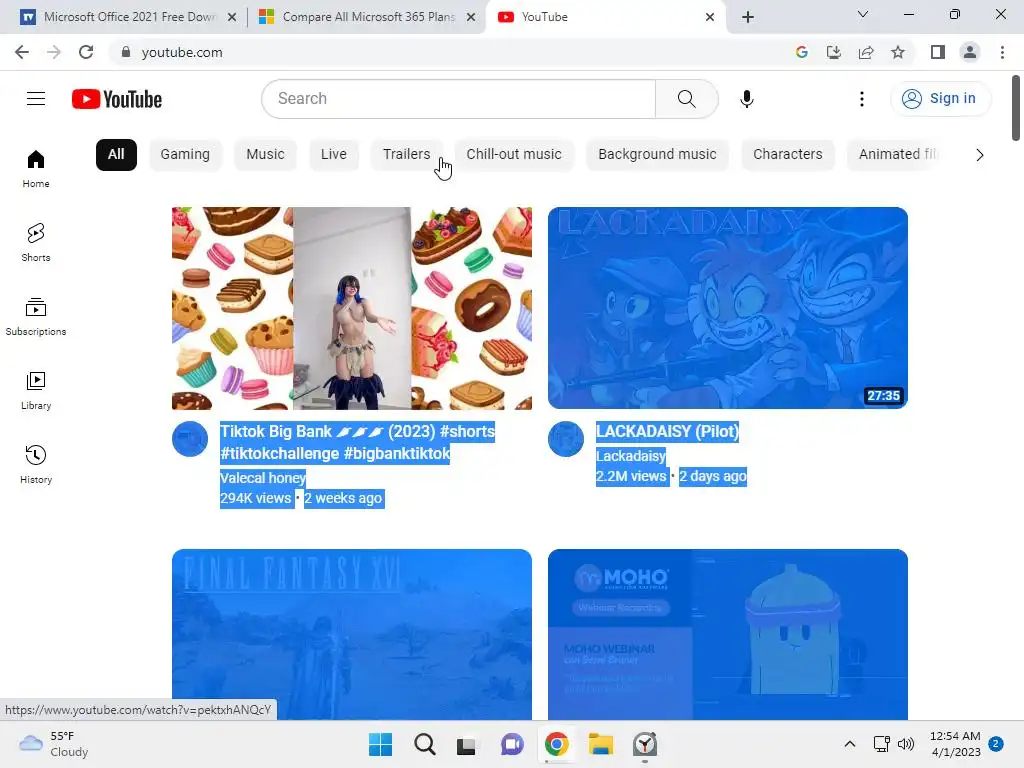Open Chrome three-dot menu
Image resolution: width=1024 pixels, height=768 pixels.
[1002, 52]
